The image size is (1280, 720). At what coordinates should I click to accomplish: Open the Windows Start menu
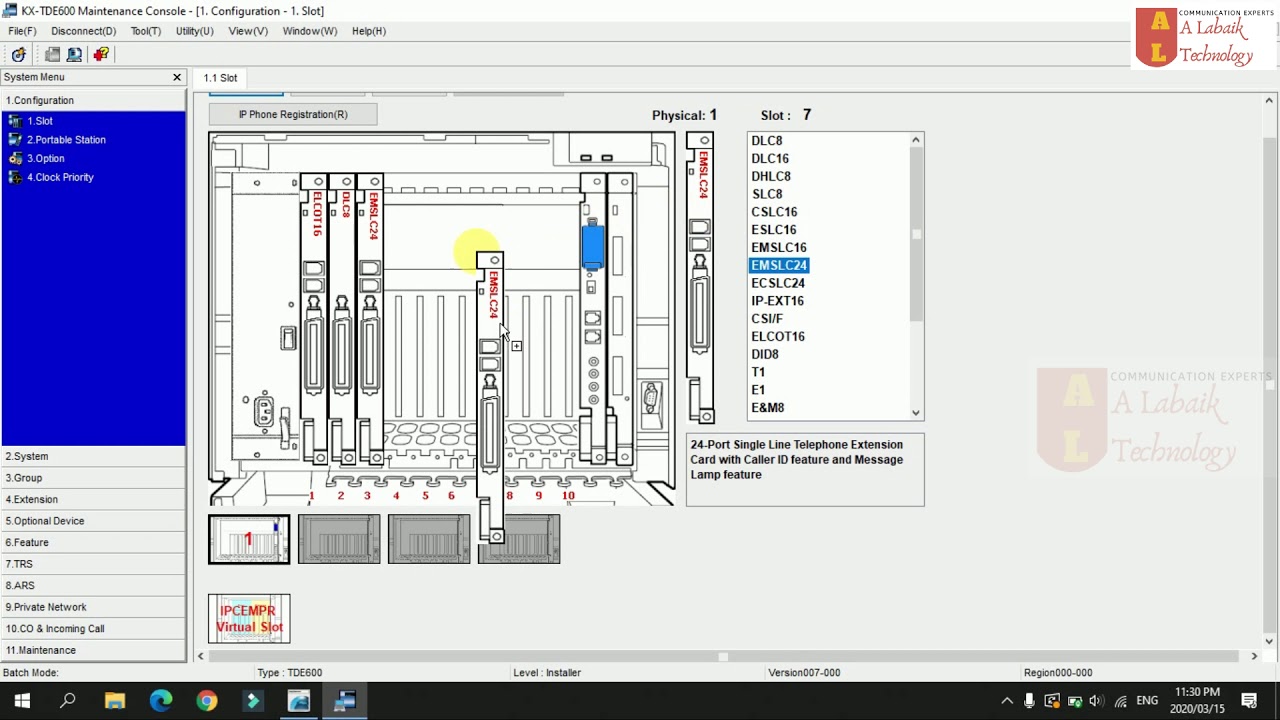coord(22,701)
